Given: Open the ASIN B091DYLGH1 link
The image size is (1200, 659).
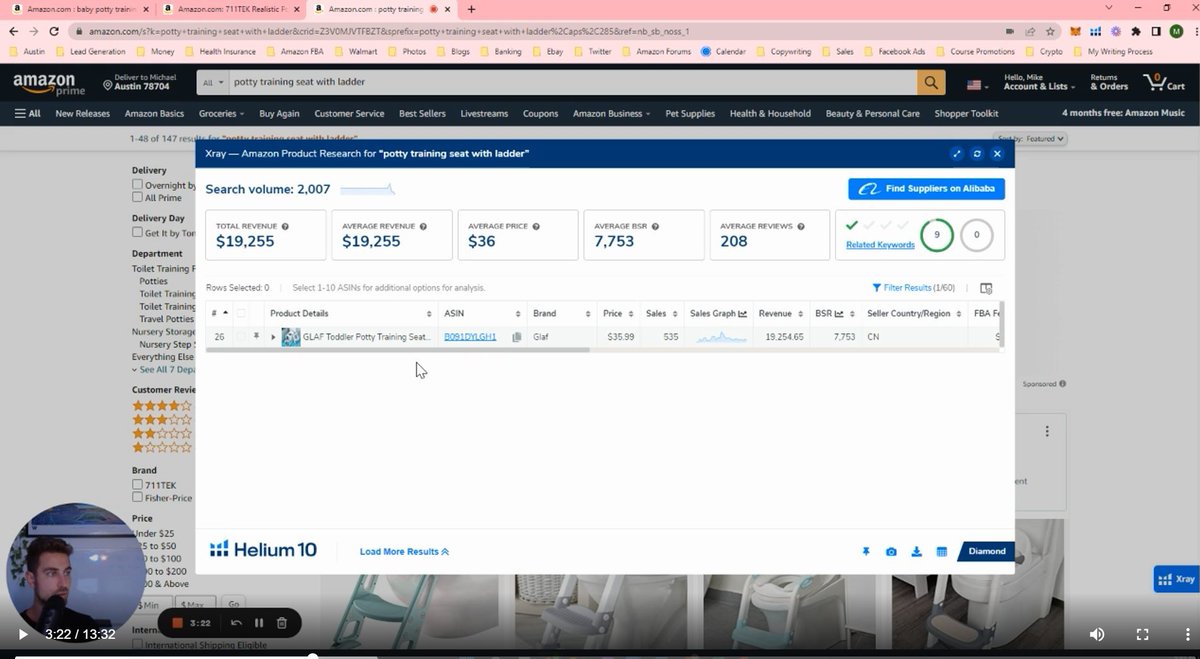Looking at the screenshot, I should 470,337.
